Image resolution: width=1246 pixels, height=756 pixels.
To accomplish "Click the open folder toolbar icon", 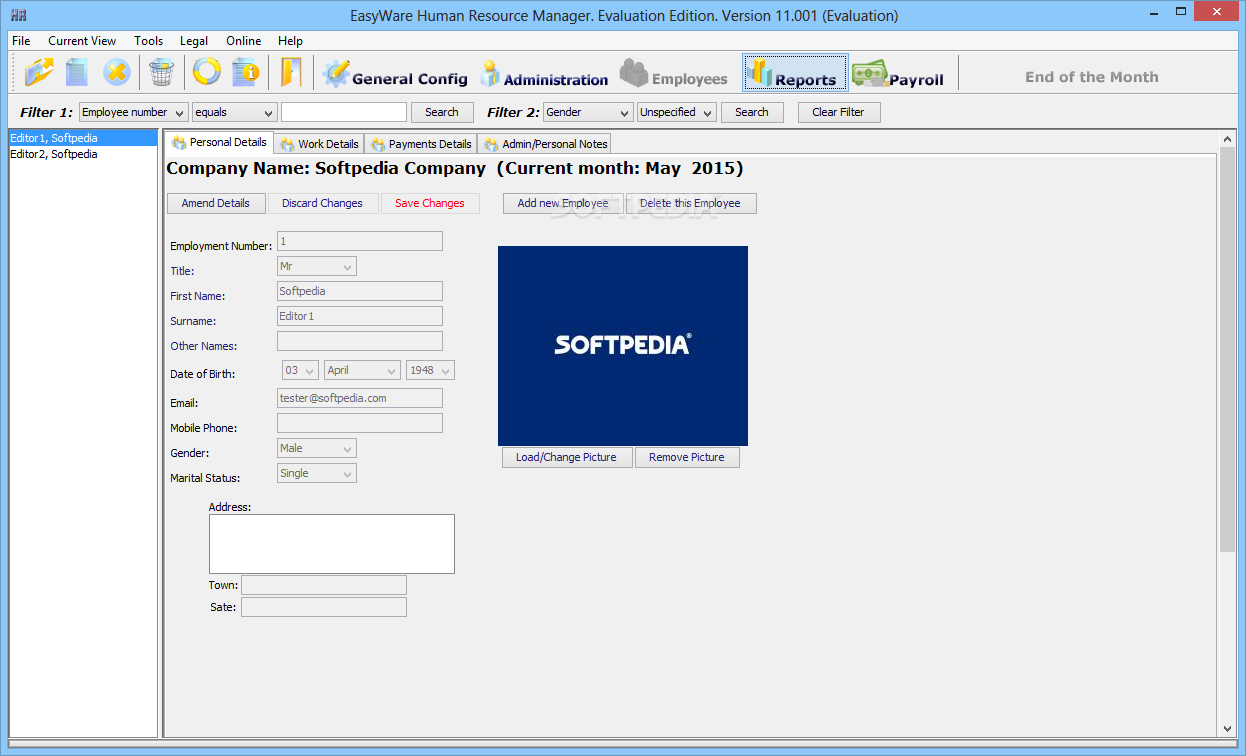I will (x=40, y=72).
